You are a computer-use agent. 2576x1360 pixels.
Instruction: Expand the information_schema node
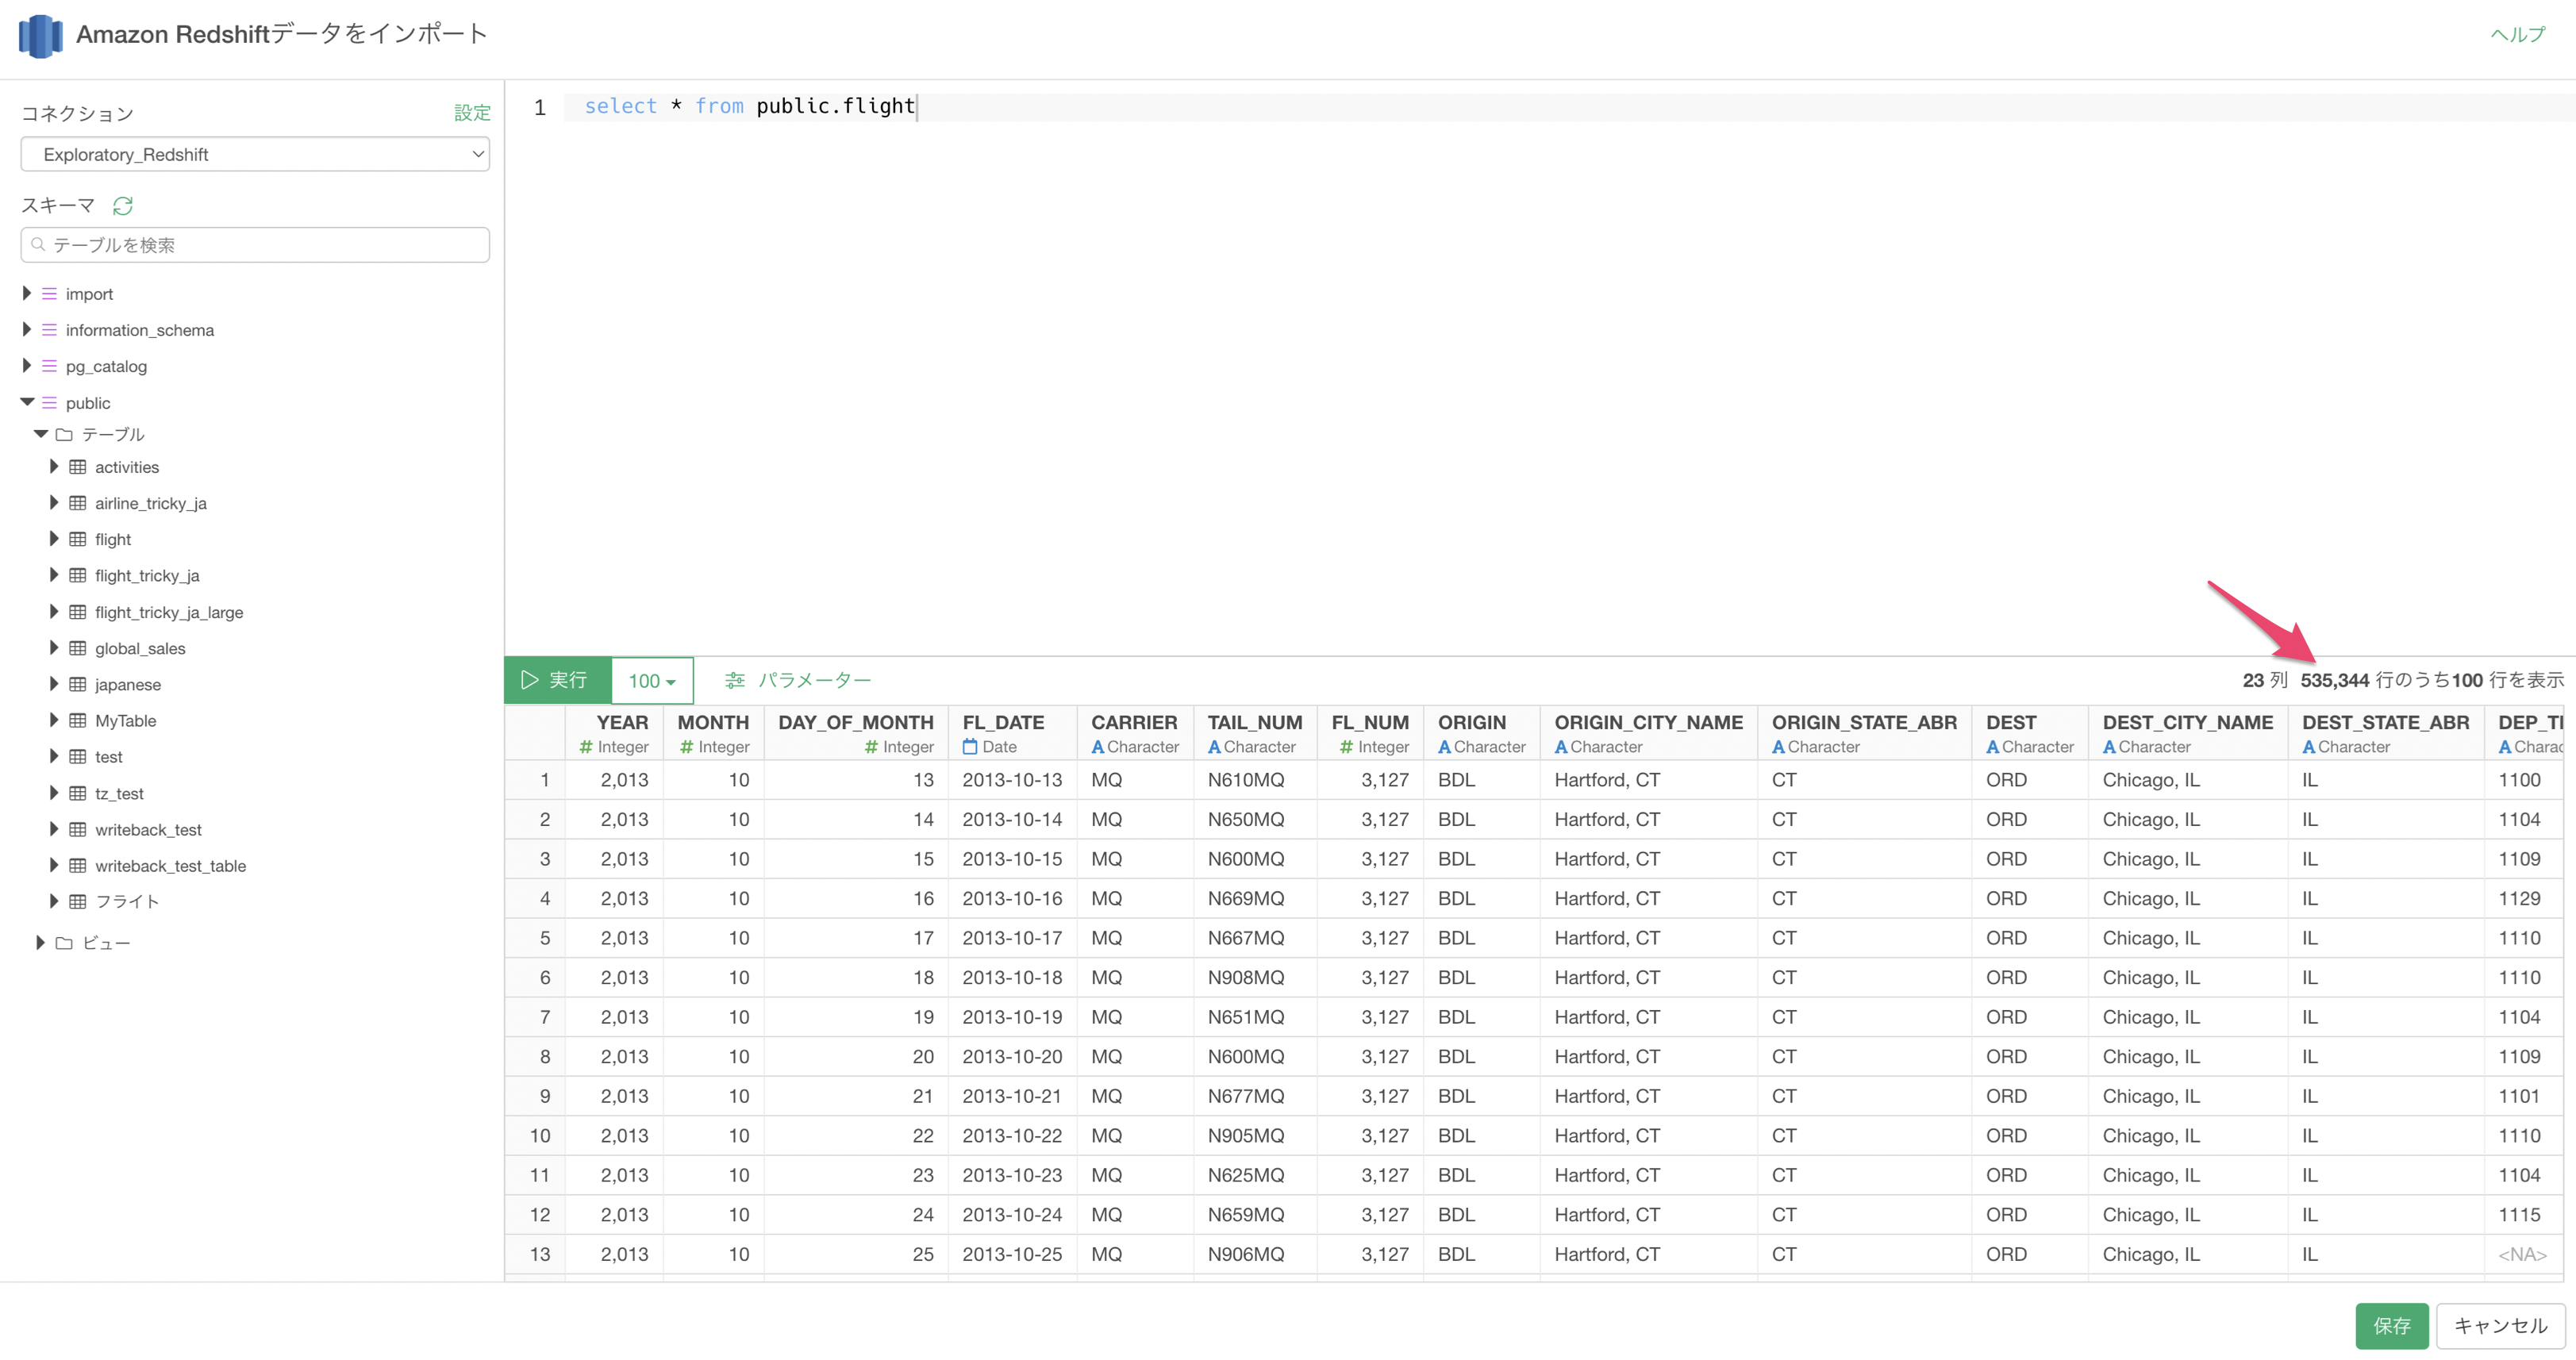pos(27,329)
